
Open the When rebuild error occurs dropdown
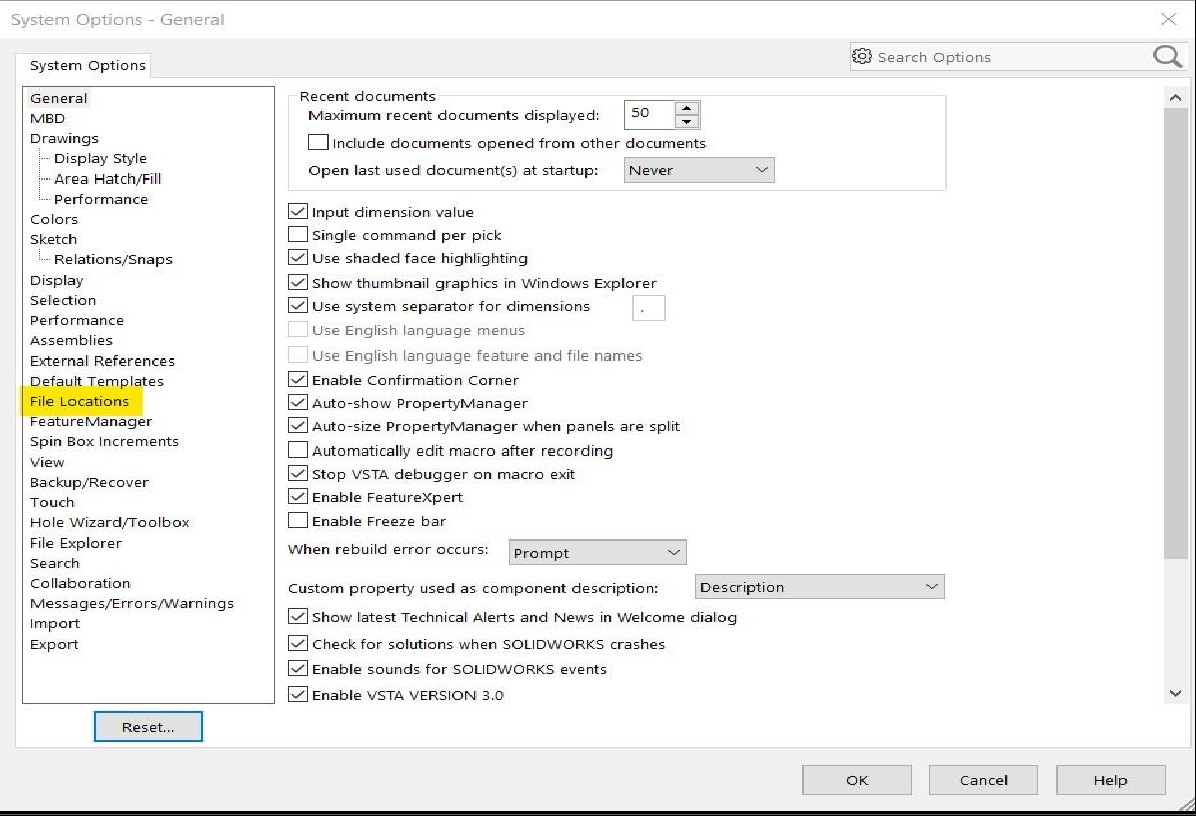click(597, 552)
